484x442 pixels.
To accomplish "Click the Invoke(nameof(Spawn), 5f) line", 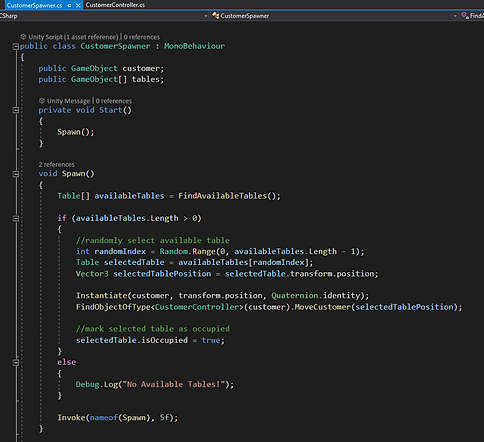I will (x=118, y=418).
